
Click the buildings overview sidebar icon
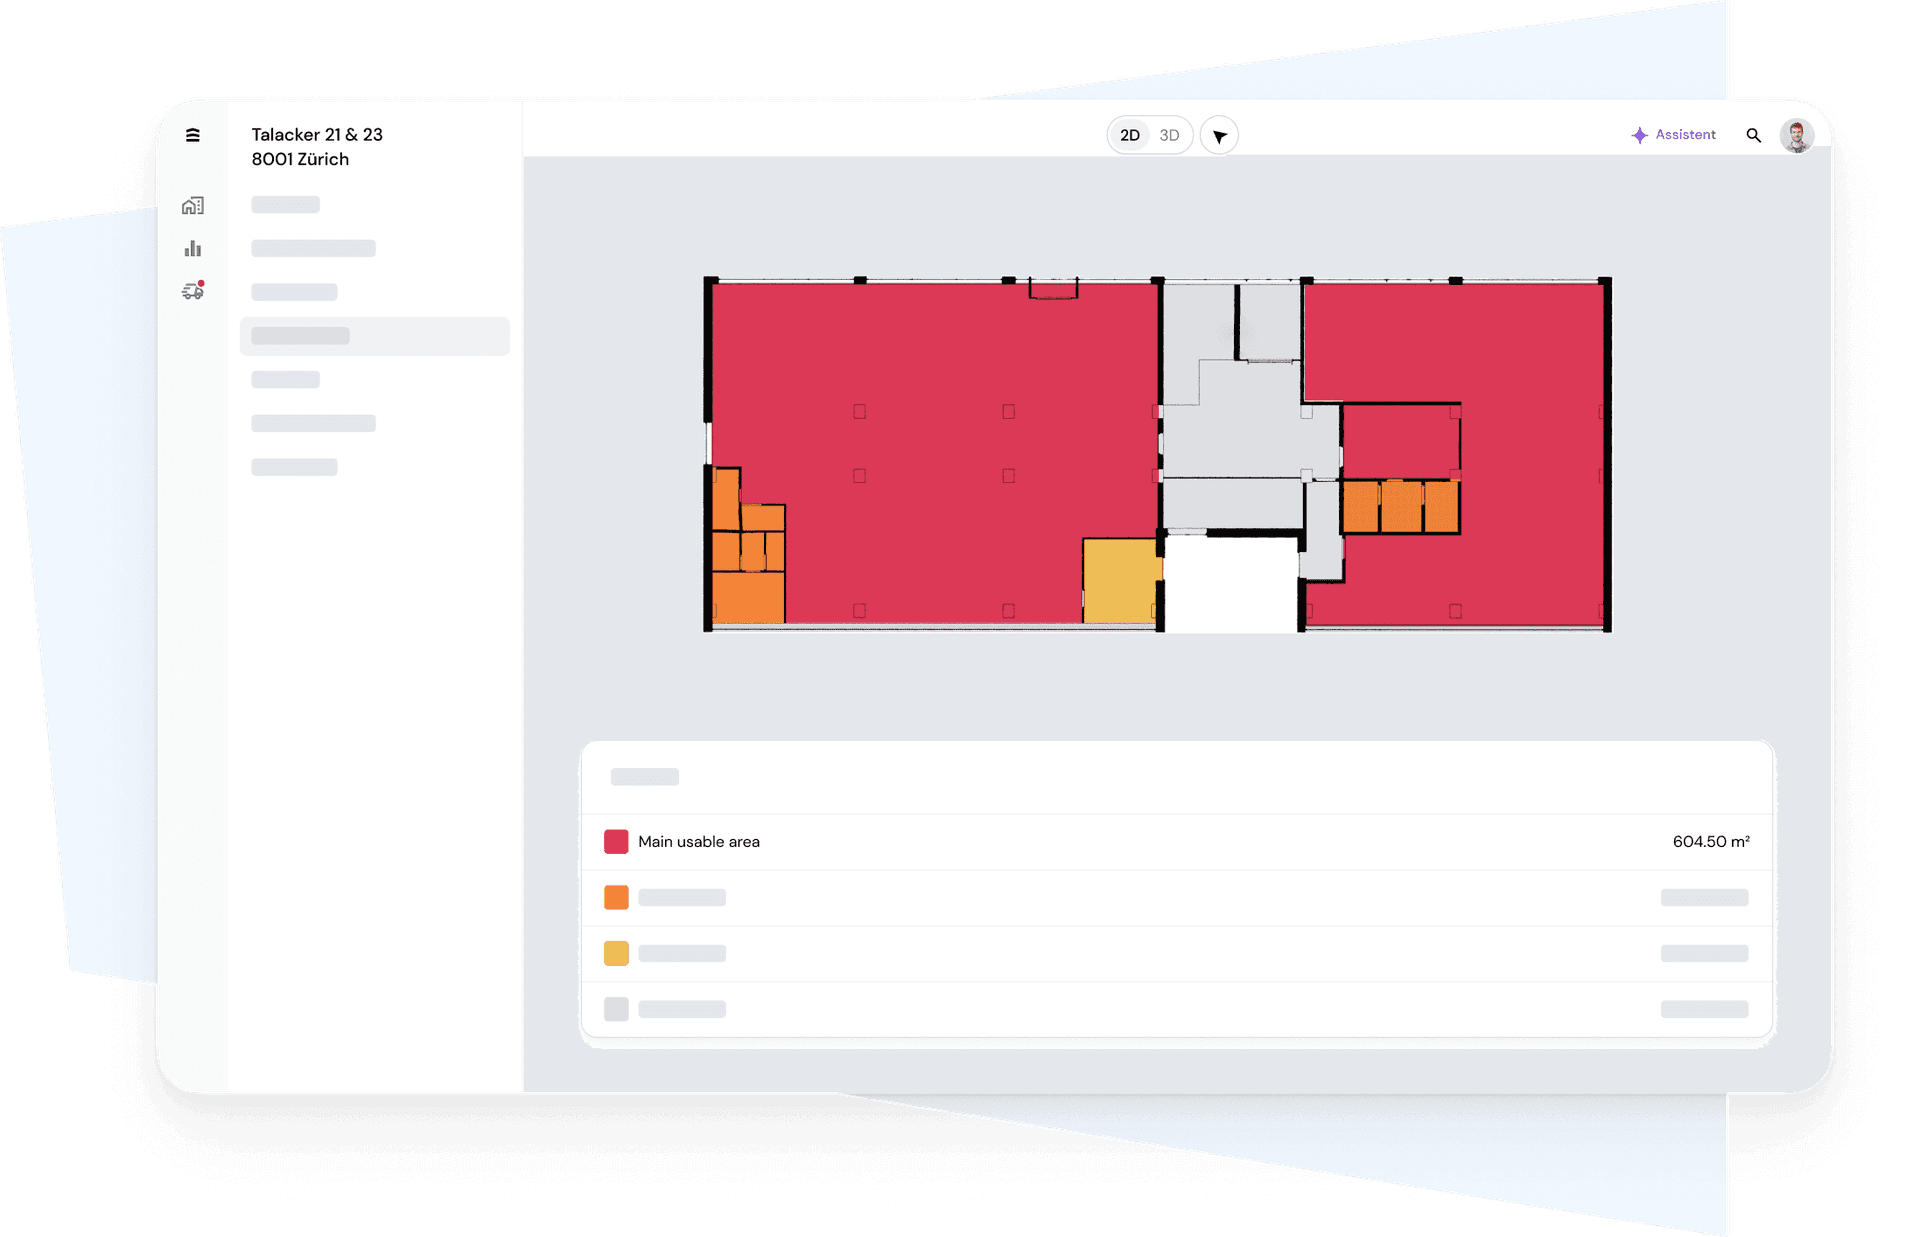[x=193, y=206]
